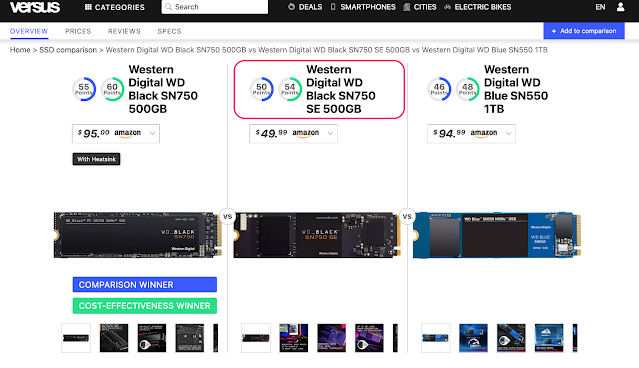The height and width of the screenshot is (368, 639).
Task: Open the Electric Bikes link
Action: [x=477, y=7]
